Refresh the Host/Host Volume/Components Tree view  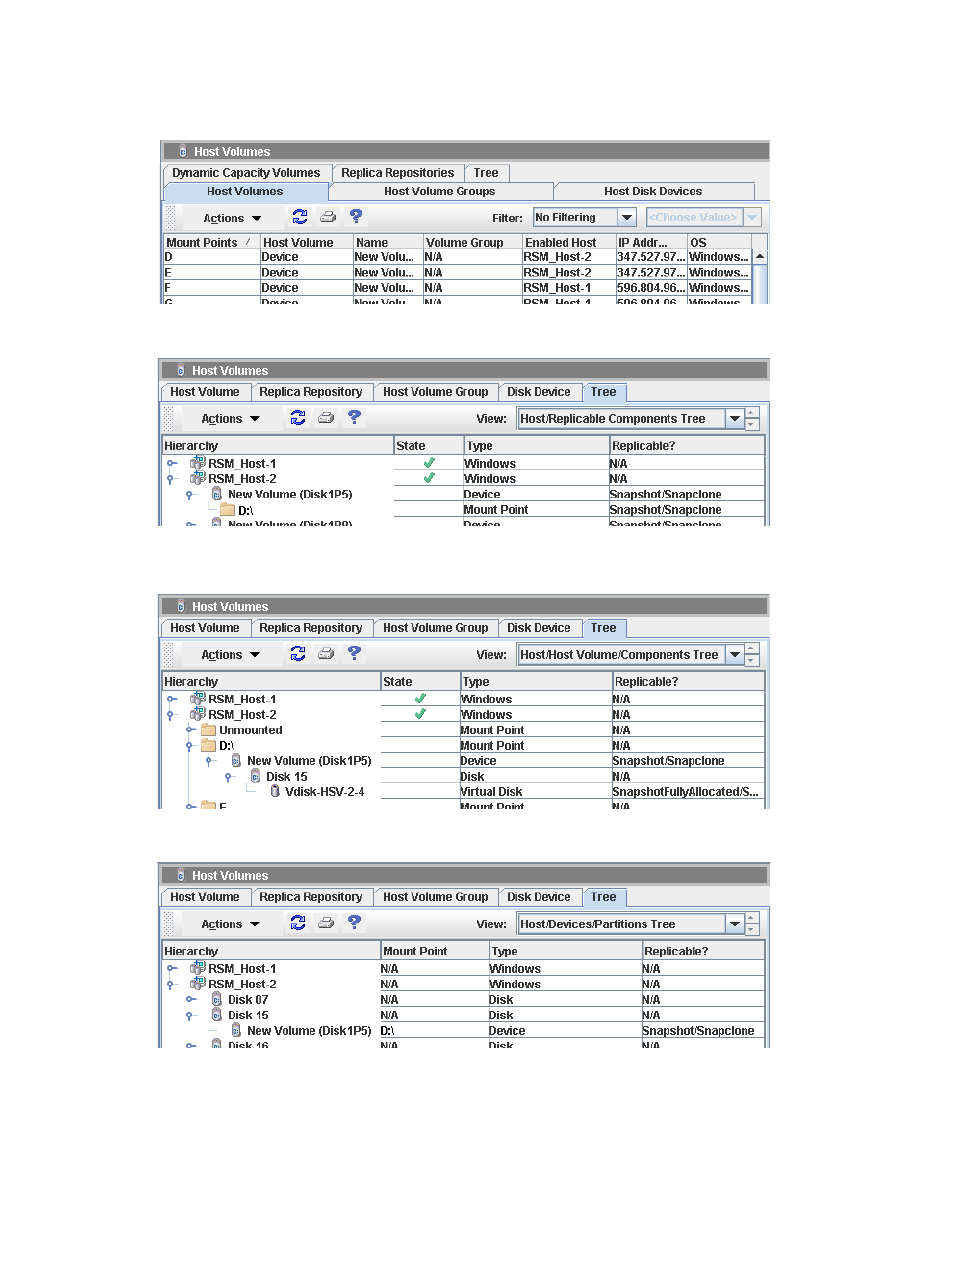pos(298,653)
